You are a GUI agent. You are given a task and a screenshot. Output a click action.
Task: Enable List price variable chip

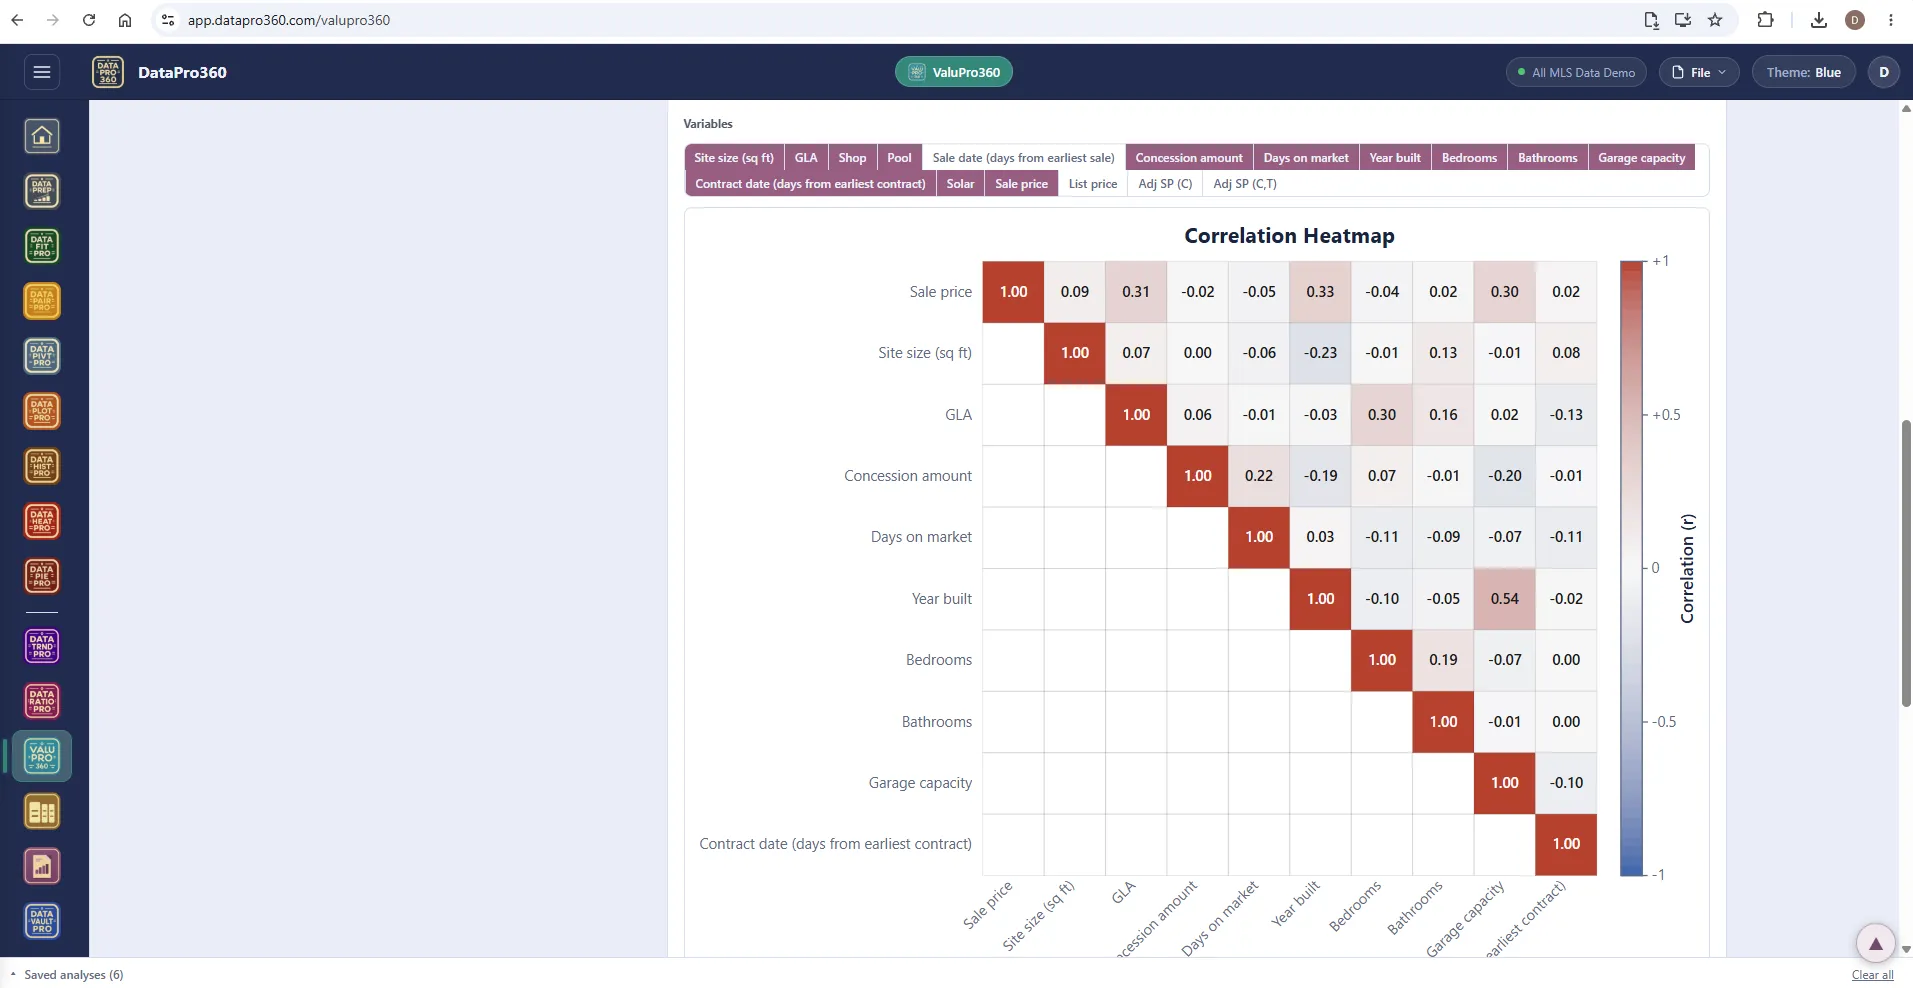tap(1093, 184)
